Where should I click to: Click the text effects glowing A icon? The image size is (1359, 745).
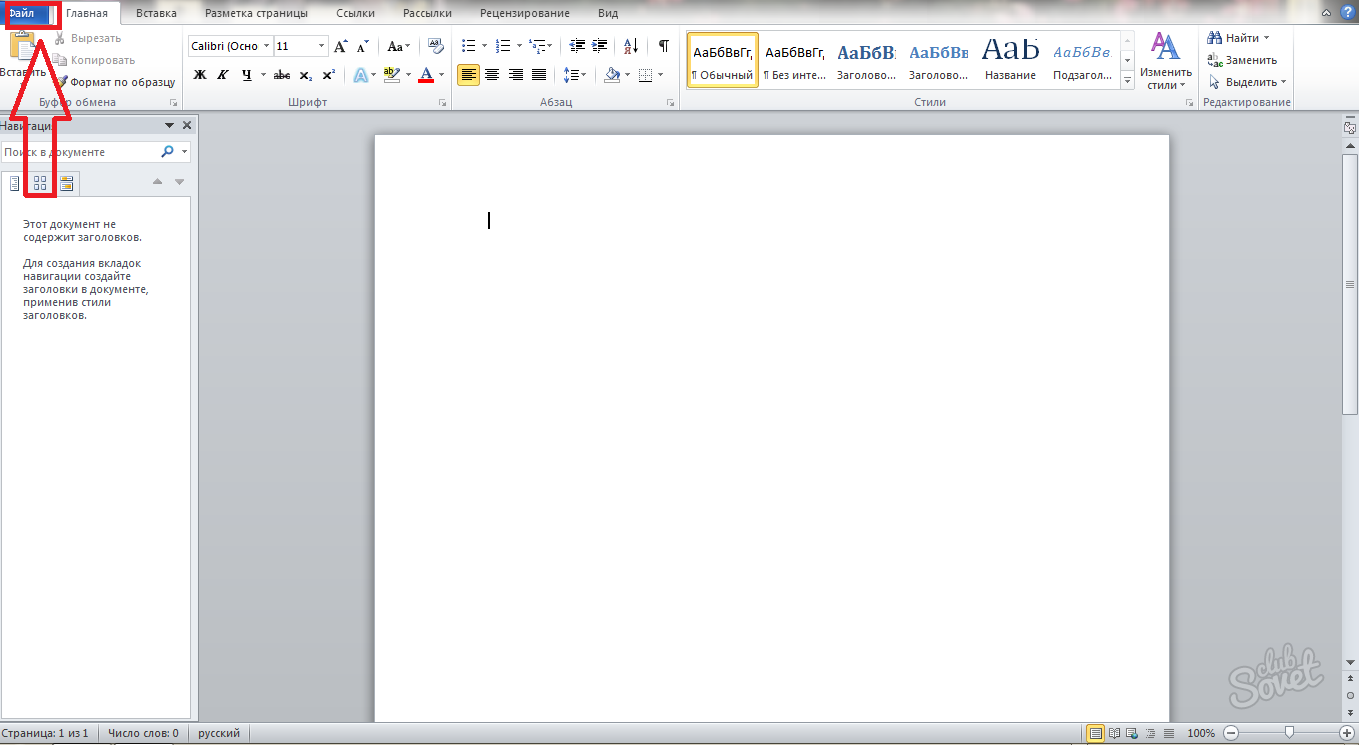pos(360,74)
